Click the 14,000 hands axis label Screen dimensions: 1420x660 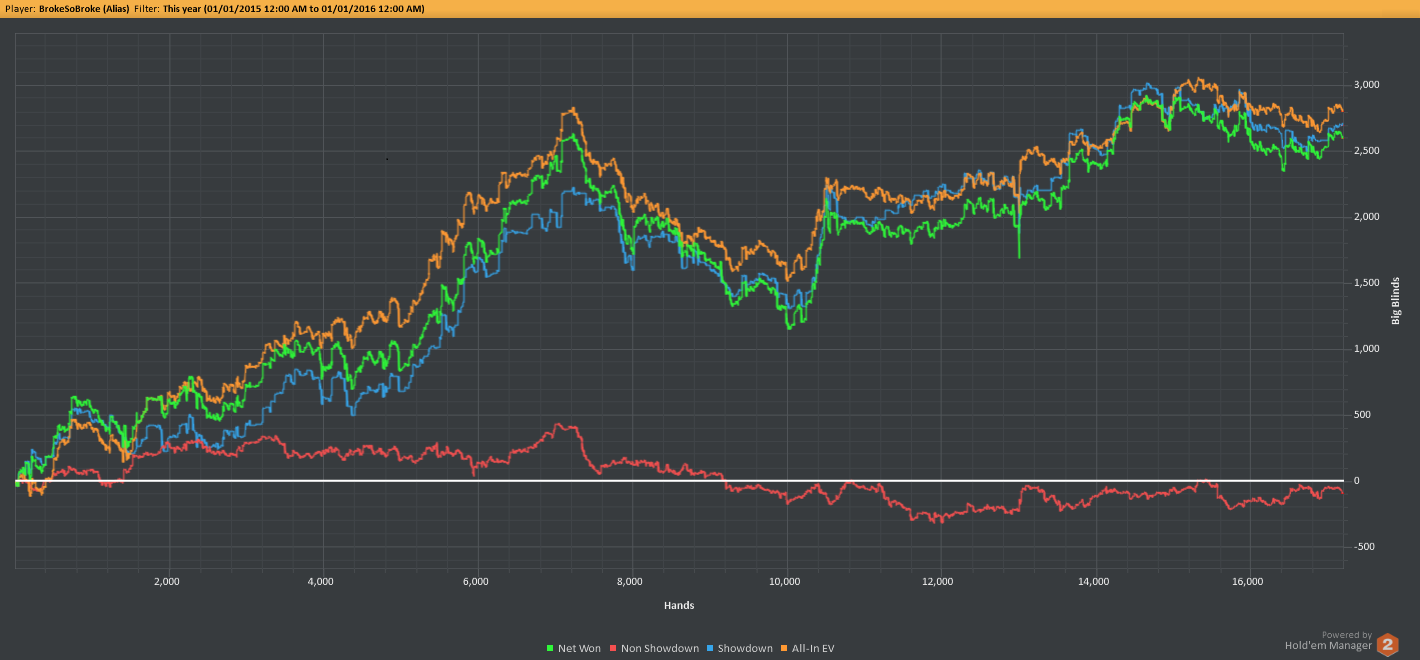click(x=1094, y=581)
